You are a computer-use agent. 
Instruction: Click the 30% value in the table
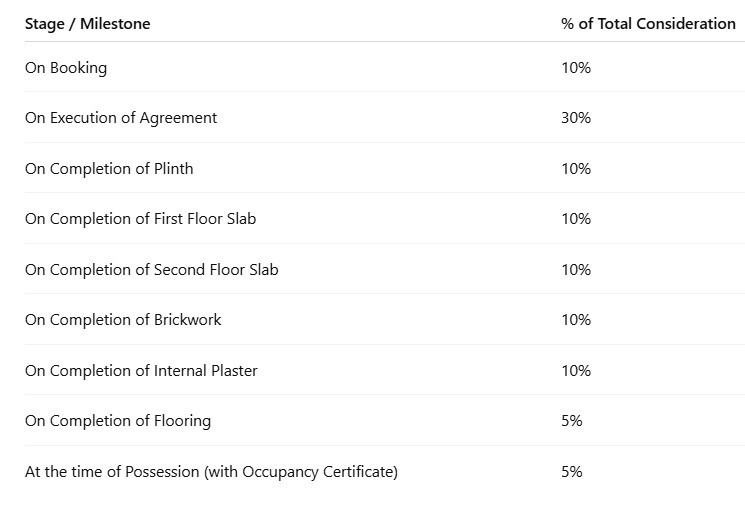576,118
